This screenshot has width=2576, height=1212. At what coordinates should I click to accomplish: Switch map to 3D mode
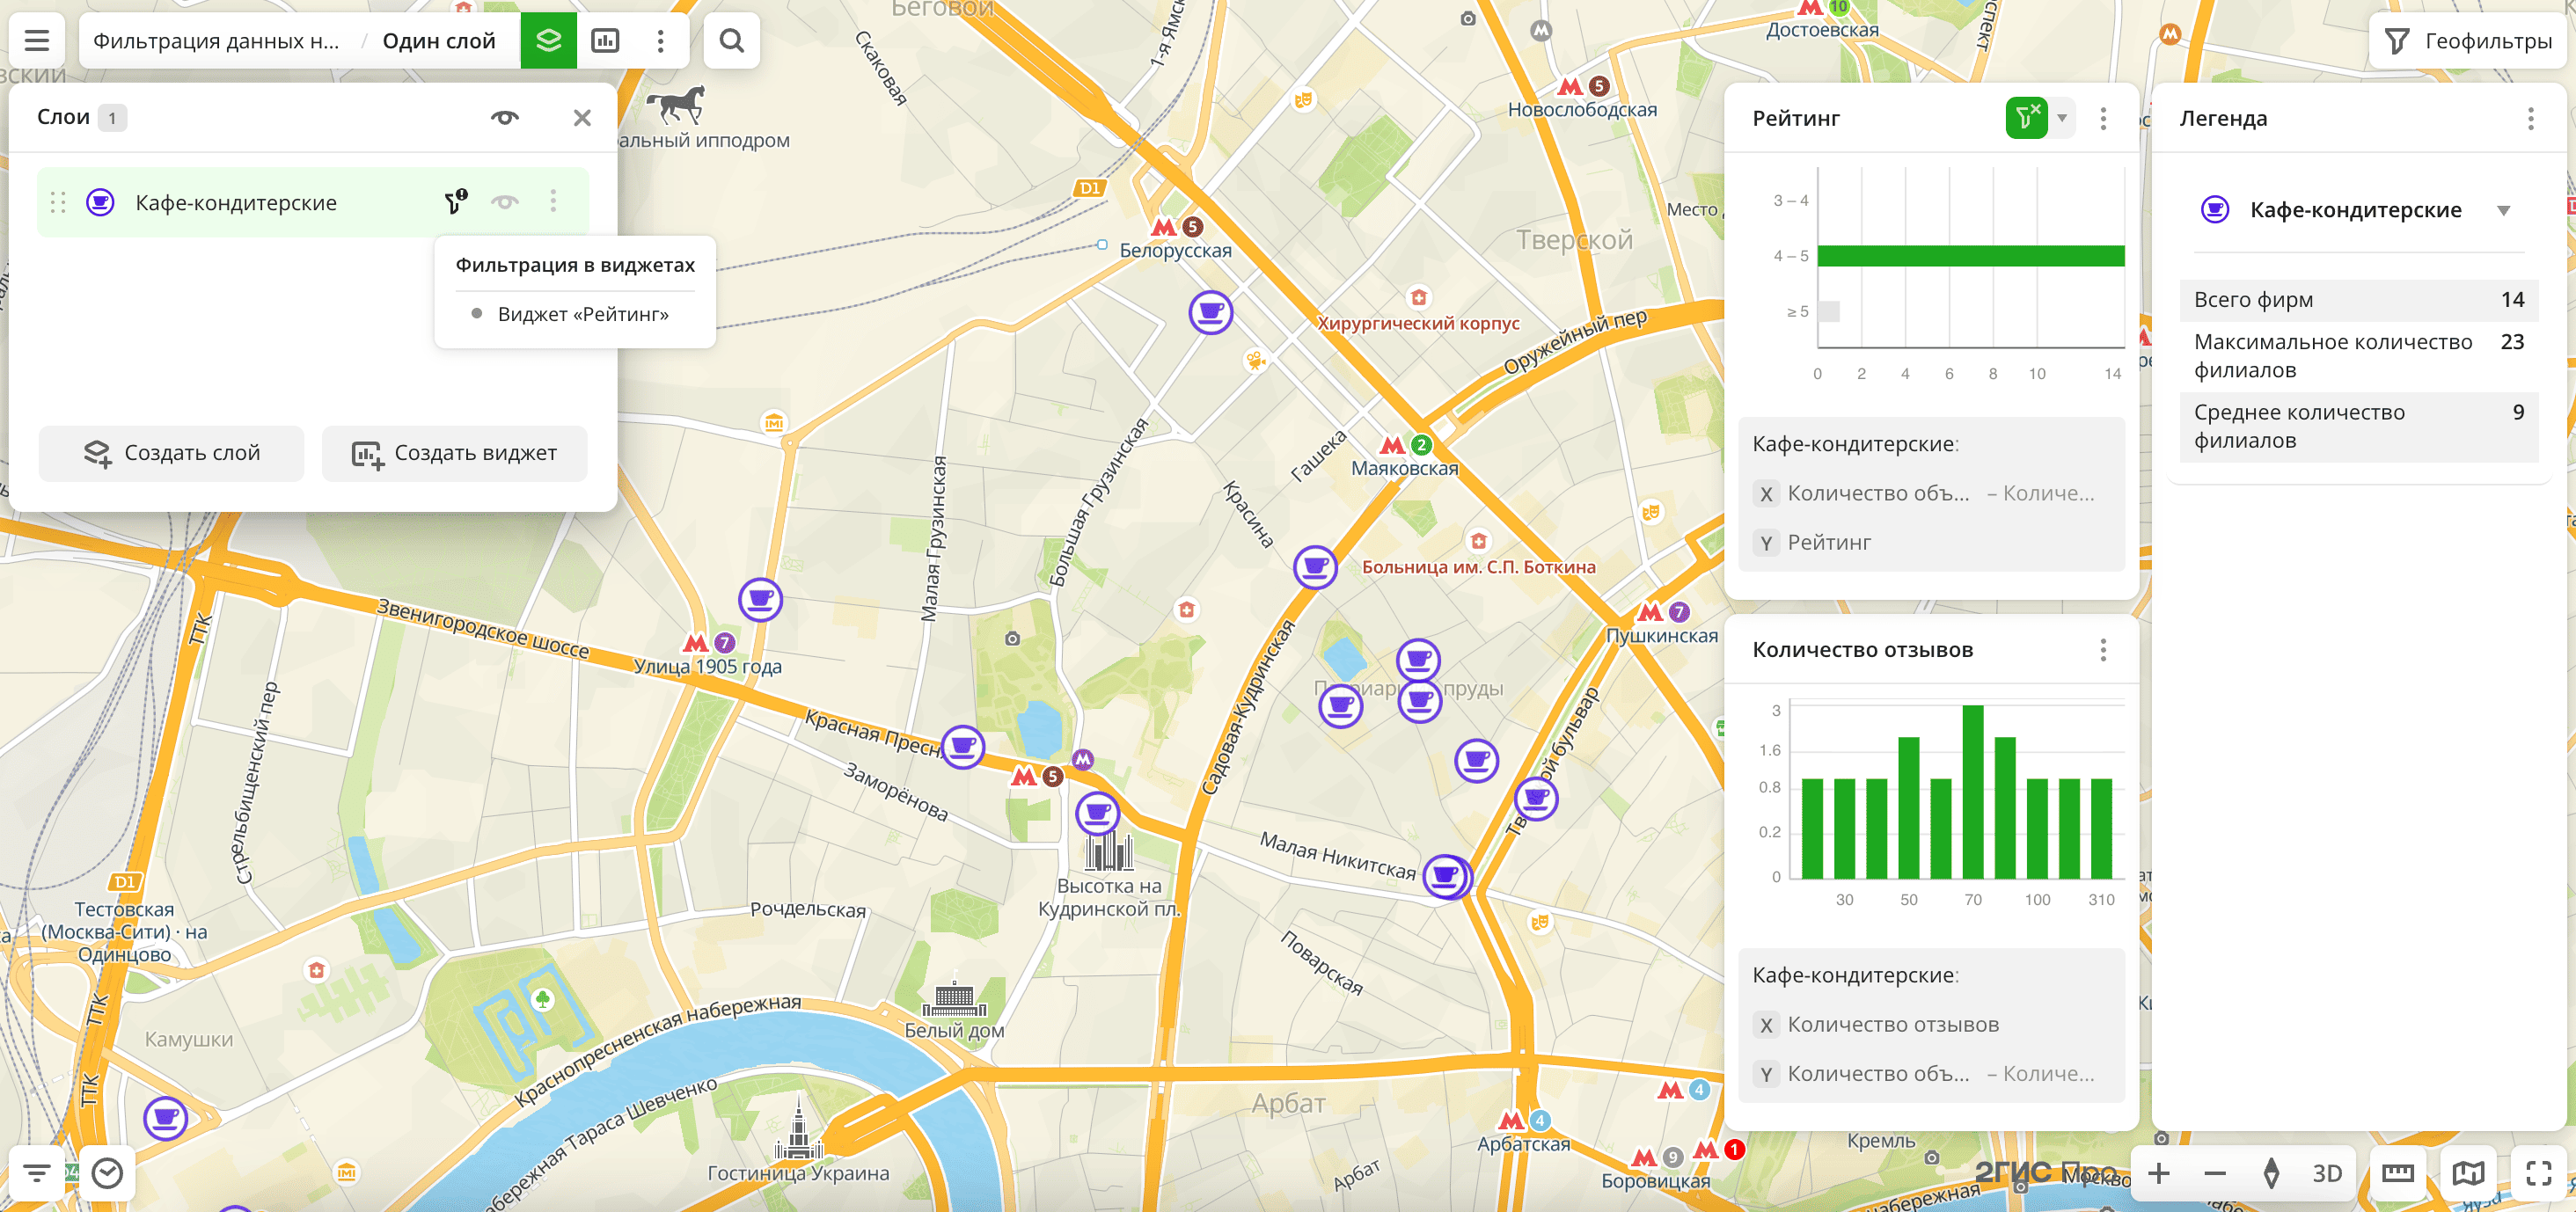click(x=2327, y=1173)
